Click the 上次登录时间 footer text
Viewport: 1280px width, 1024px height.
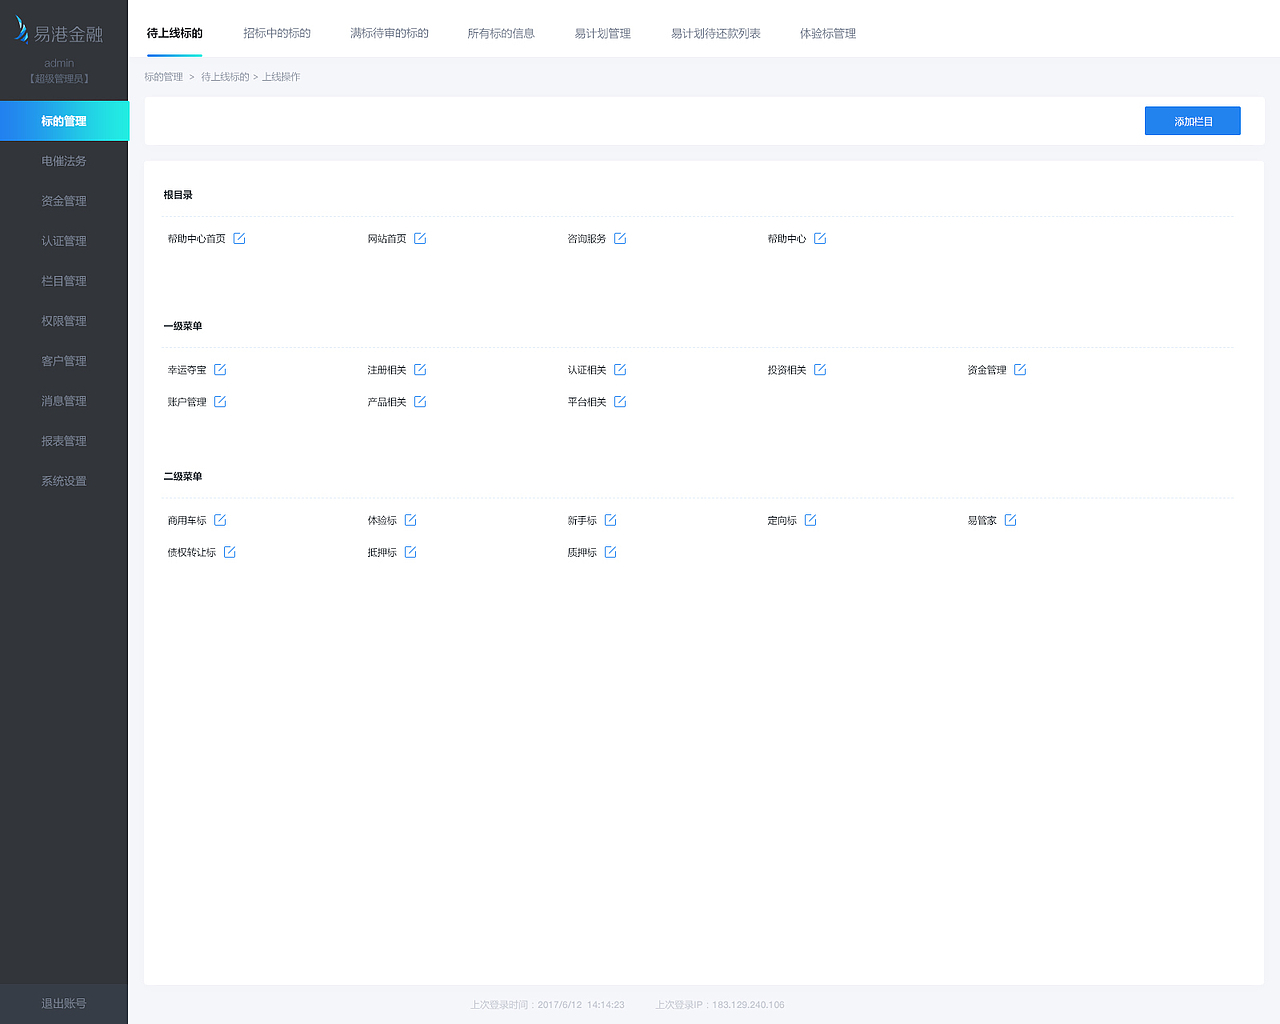point(547,1005)
